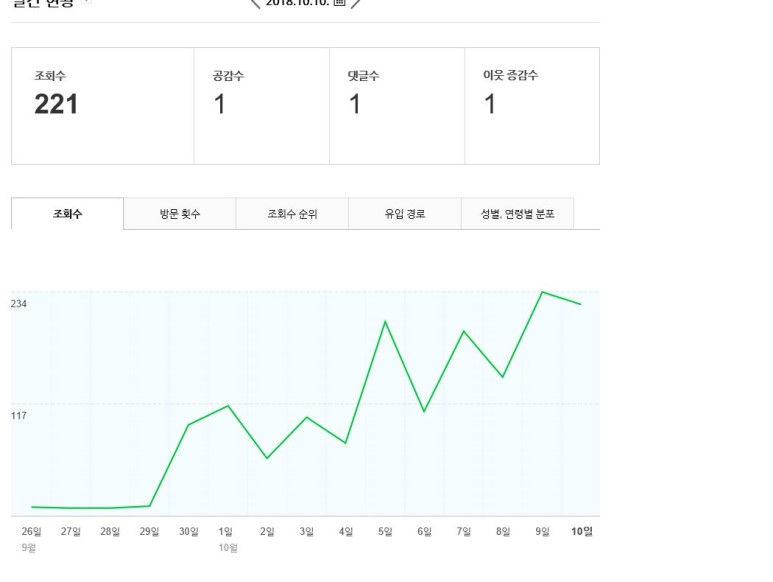Open the 성별, 연령별 분포 tab
This screenshot has width=773, height=582.
click(x=517, y=214)
